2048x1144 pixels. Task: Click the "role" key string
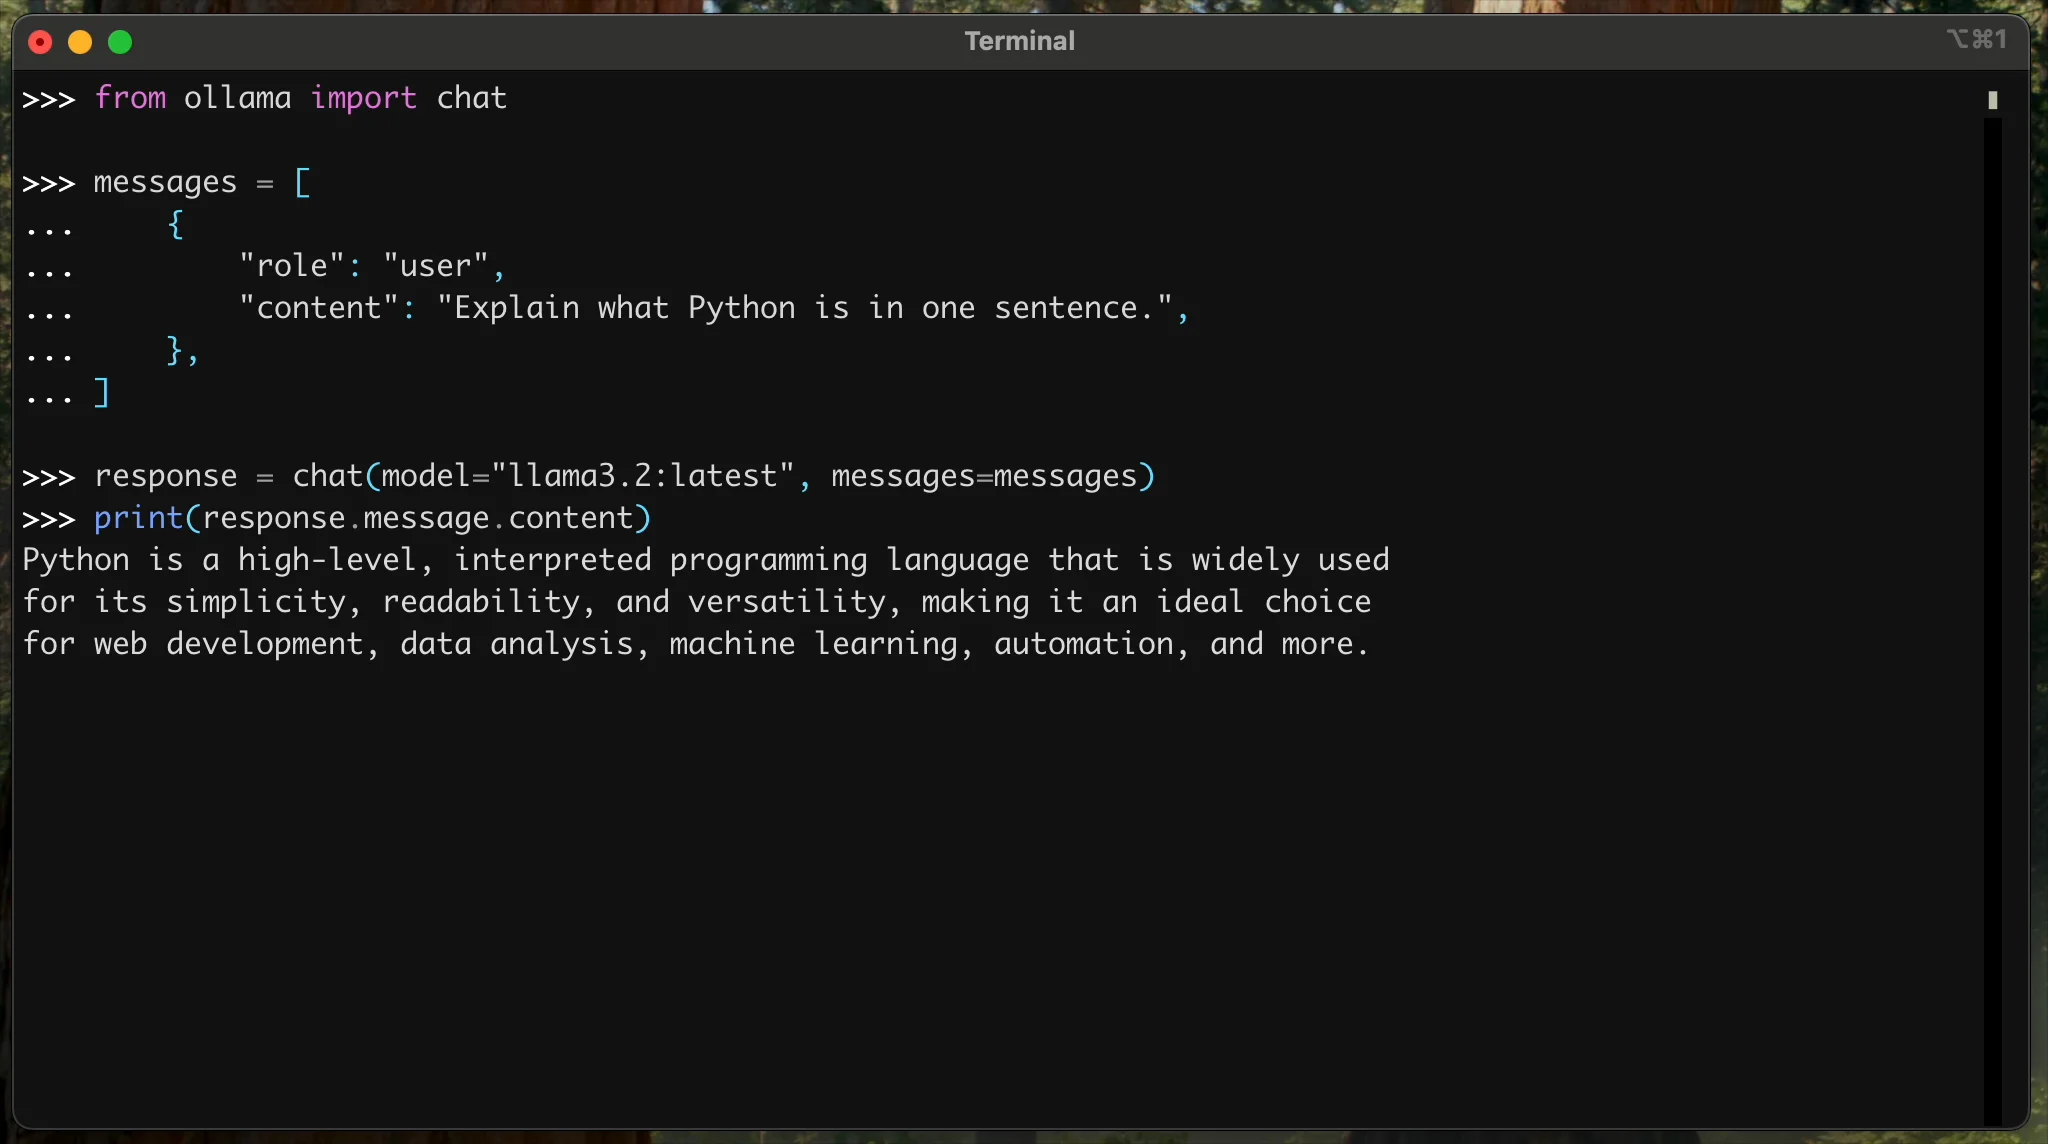291,266
